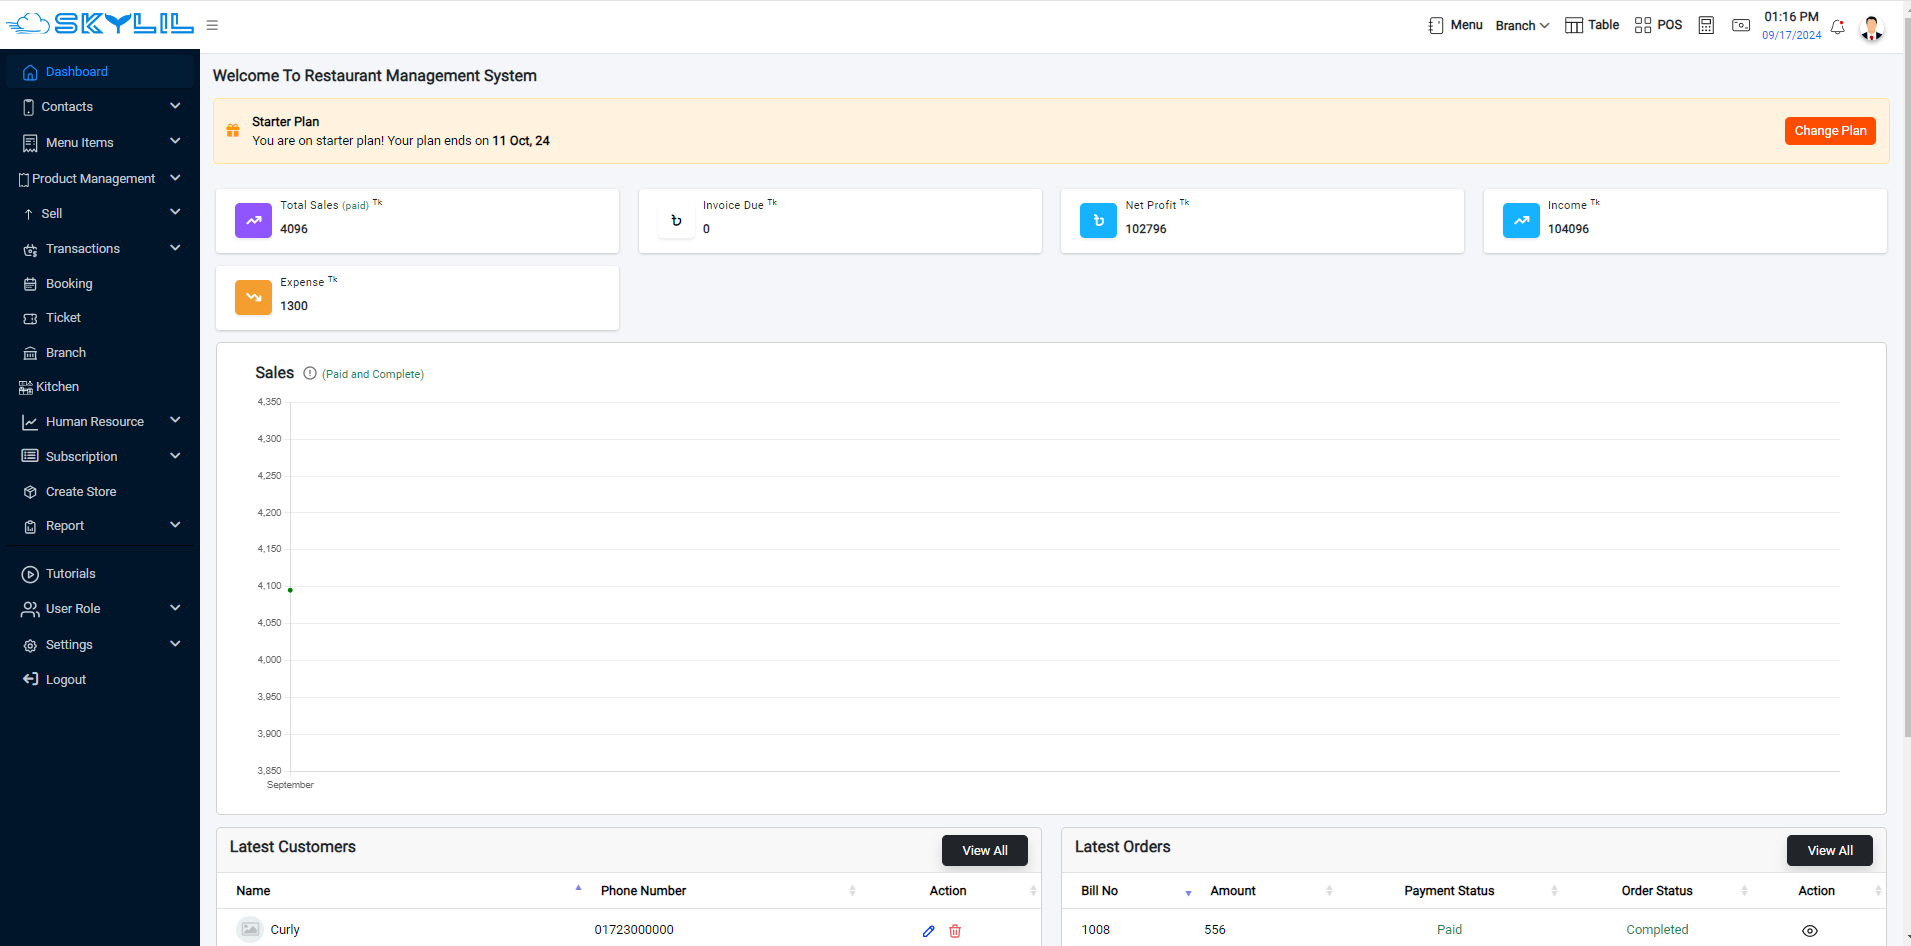
Task: Open the Branch dropdown in header
Action: pos(1522,26)
